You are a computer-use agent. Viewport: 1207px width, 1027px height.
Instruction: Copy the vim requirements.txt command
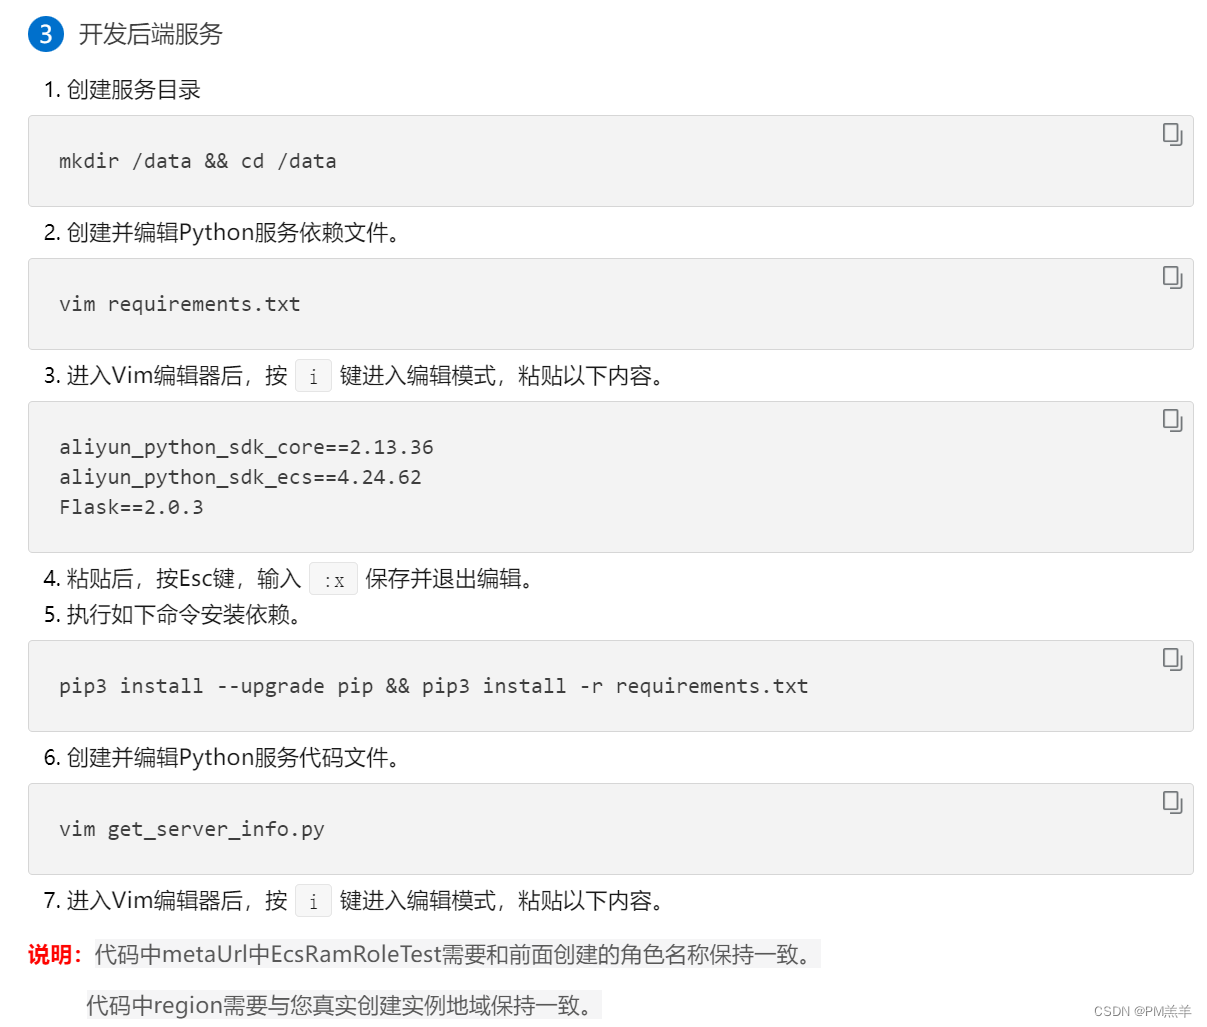pos(1172,277)
